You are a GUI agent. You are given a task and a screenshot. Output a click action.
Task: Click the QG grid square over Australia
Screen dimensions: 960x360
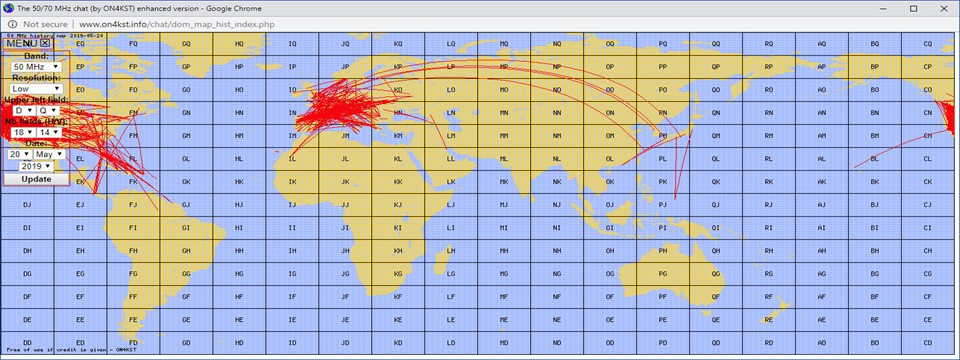pyautogui.click(x=716, y=274)
